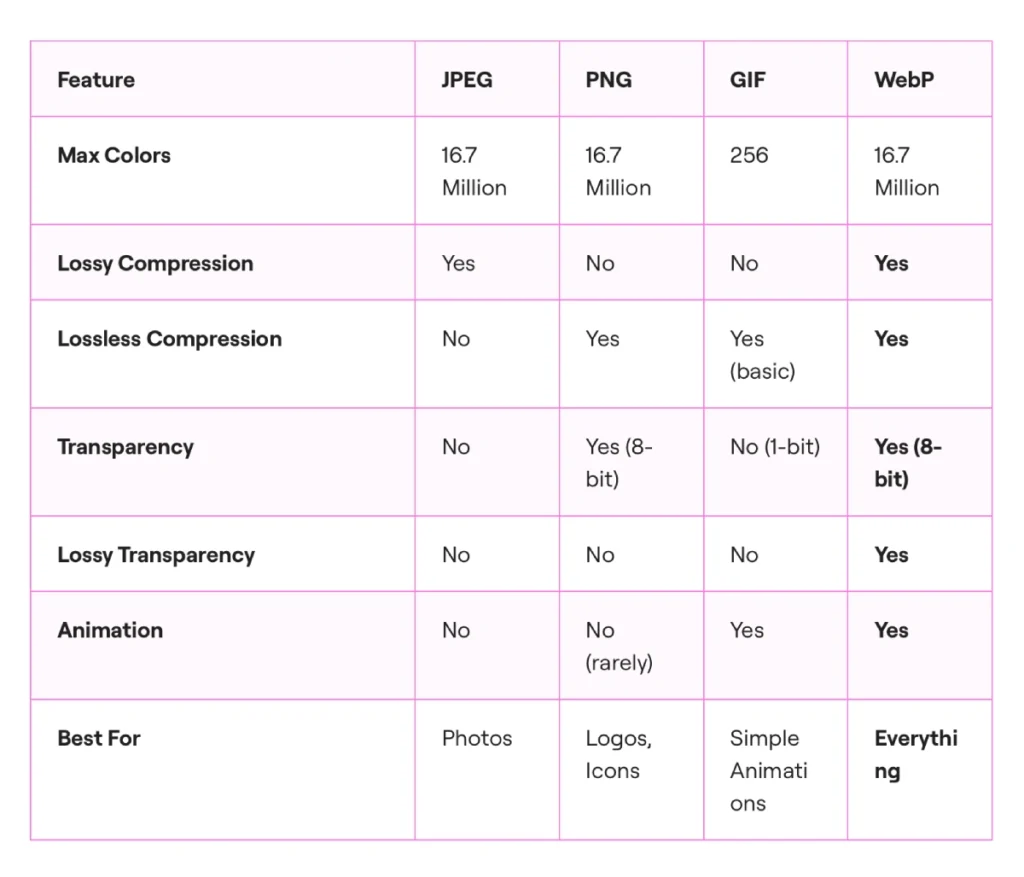
Task: Click the GIF column header
Action: pyautogui.click(x=747, y=80)
